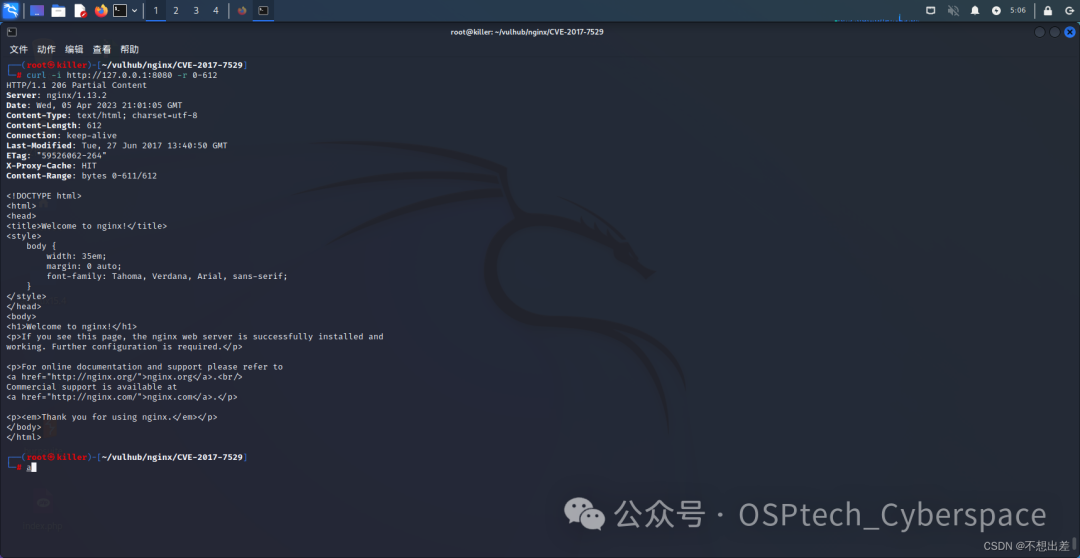
Task: Open the 文件 menu
Action: (x=19, y=50)
